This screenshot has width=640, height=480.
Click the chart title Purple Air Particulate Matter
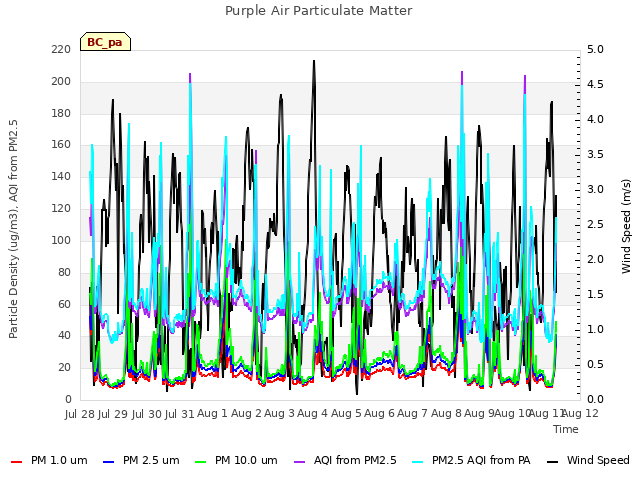(x=319, y=11)
